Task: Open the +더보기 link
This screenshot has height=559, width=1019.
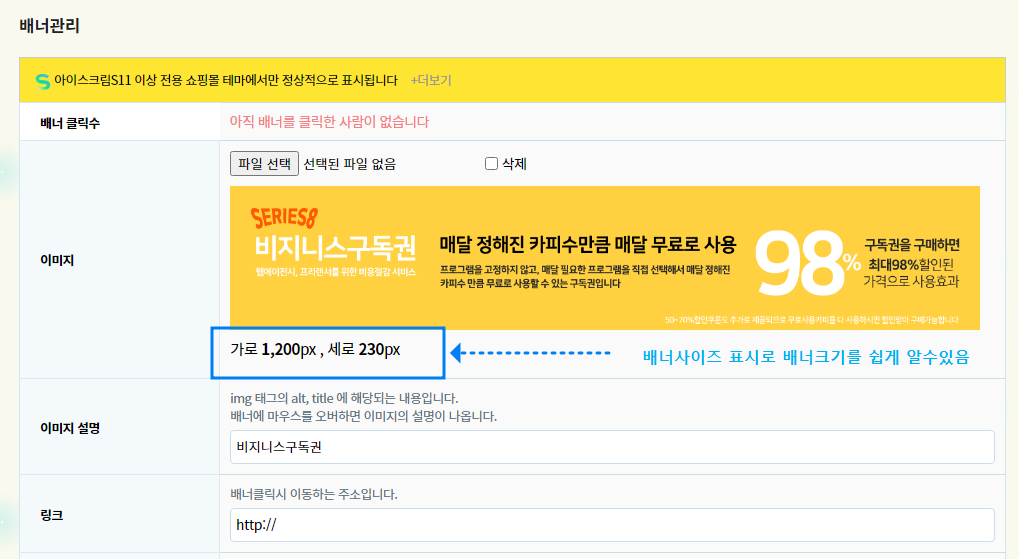Action: click(x=430, y=80)
